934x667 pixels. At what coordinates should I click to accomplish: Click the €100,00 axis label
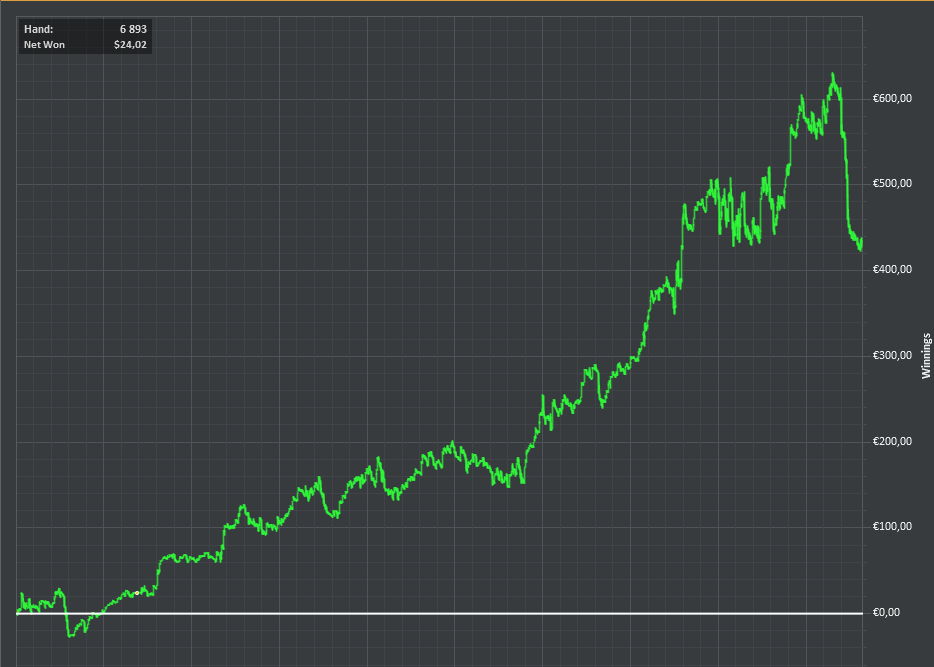892,526
